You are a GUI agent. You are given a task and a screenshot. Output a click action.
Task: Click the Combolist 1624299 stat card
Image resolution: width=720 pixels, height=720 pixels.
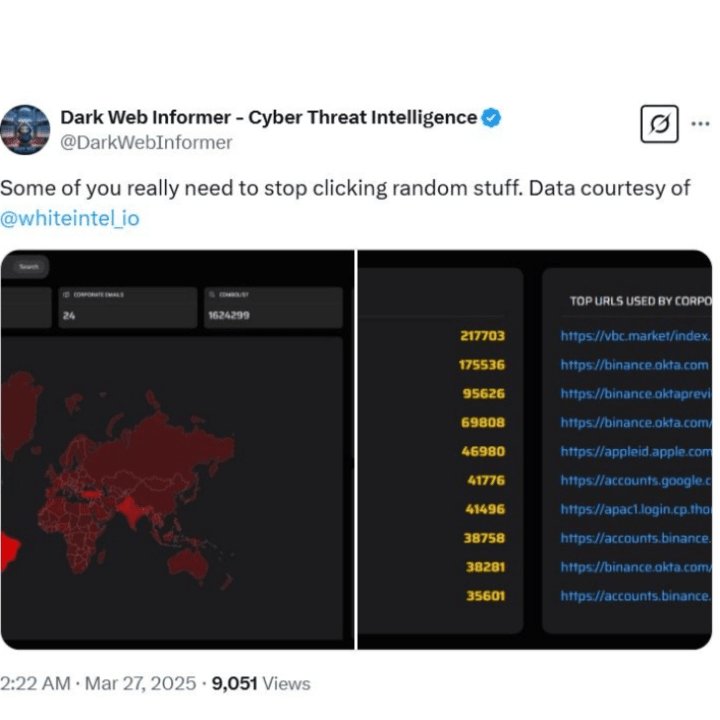point(273,306)
